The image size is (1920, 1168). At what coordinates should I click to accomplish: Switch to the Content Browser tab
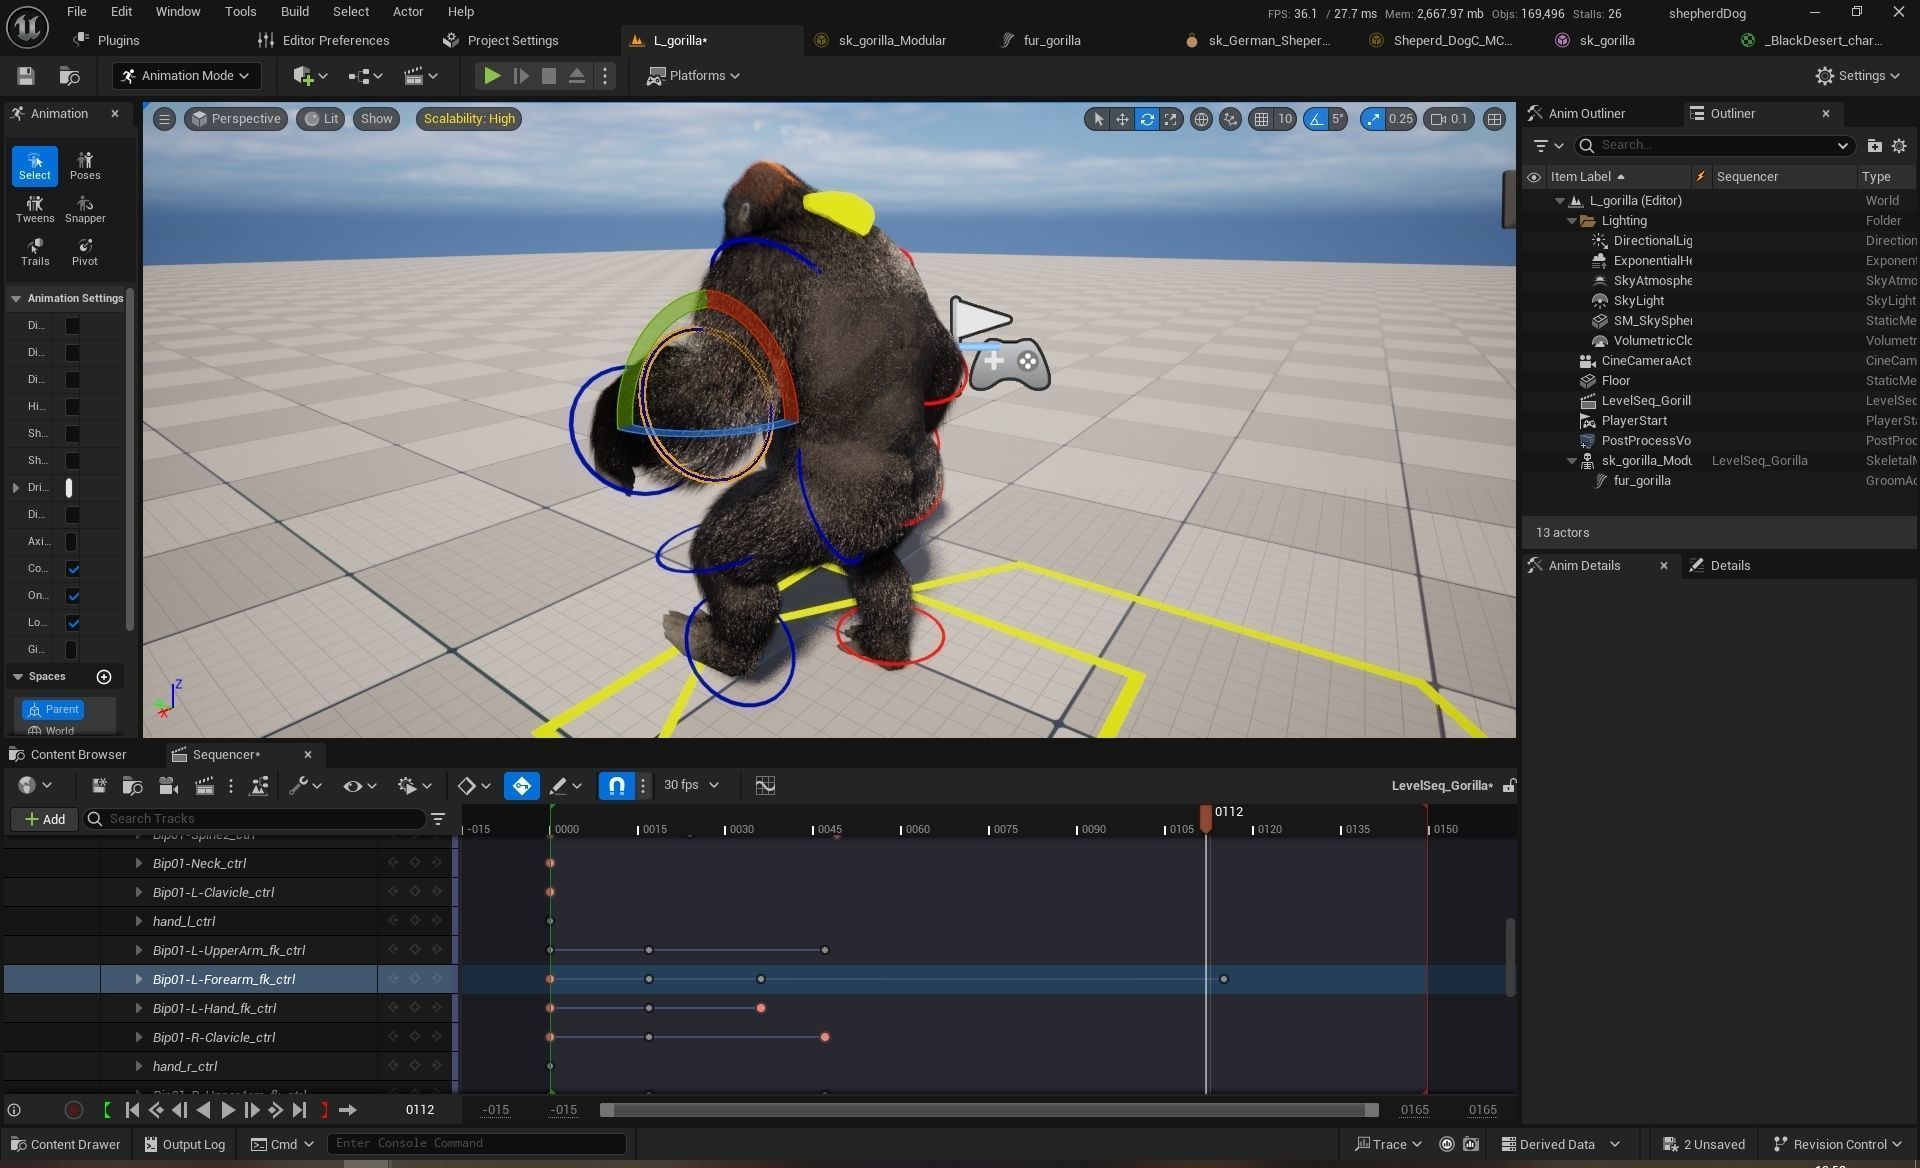(x=78, y=755)
